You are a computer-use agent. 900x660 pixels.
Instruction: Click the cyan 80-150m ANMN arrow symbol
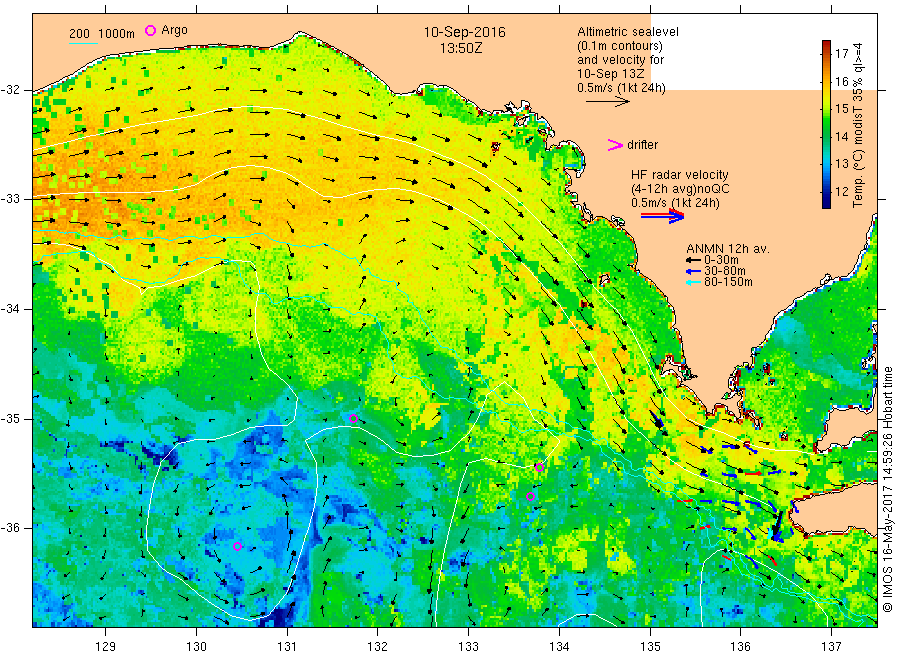(x=693, y=282)
